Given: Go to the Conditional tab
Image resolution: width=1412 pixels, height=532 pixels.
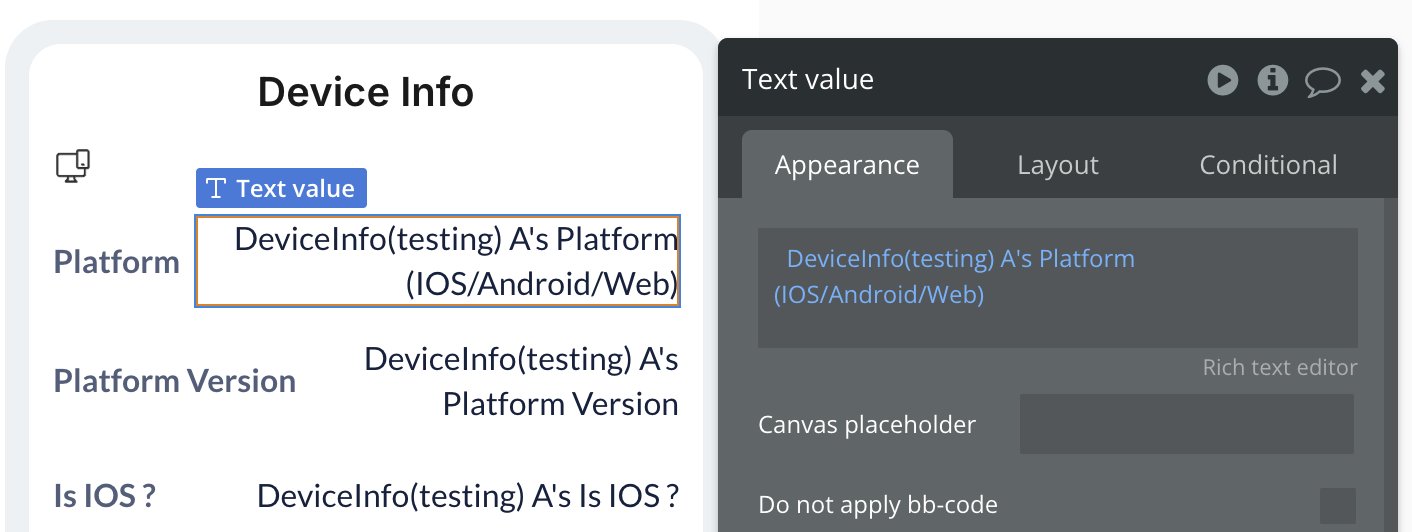Looking at the screenshot, I should (1268, 165).
